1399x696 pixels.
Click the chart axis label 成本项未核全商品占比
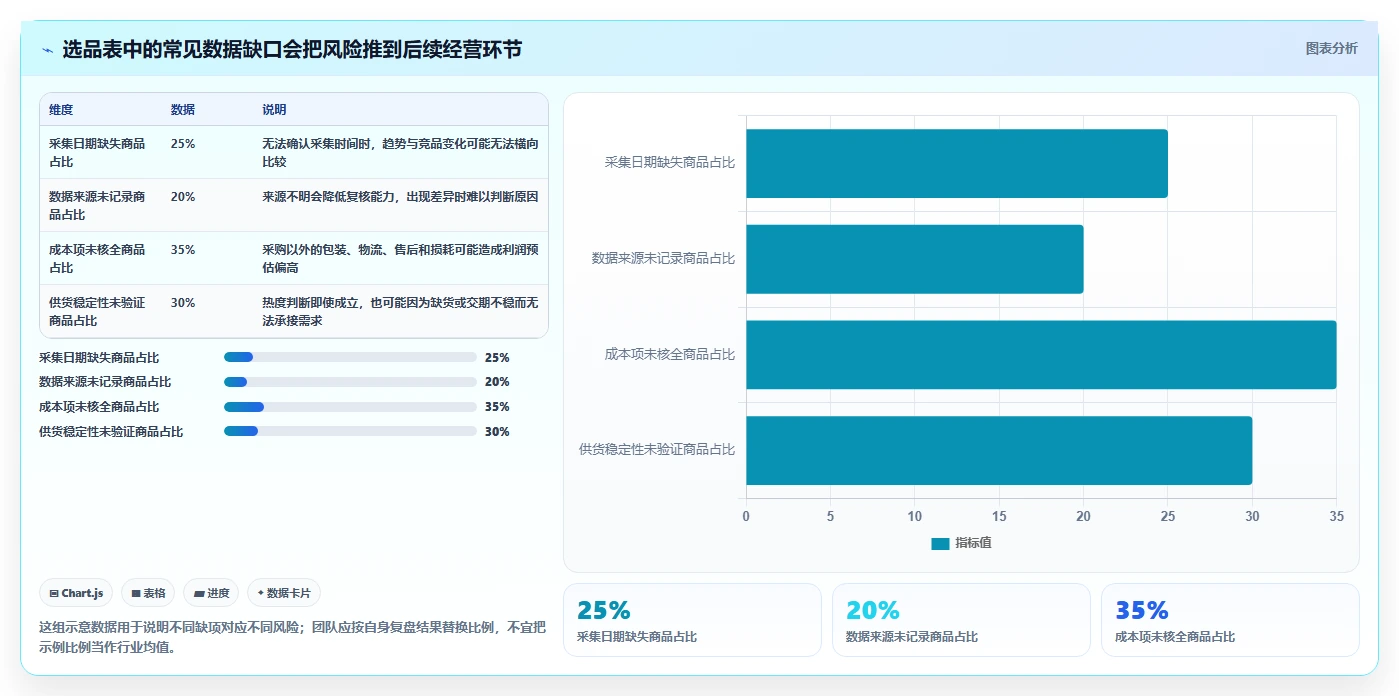[670, 354]
